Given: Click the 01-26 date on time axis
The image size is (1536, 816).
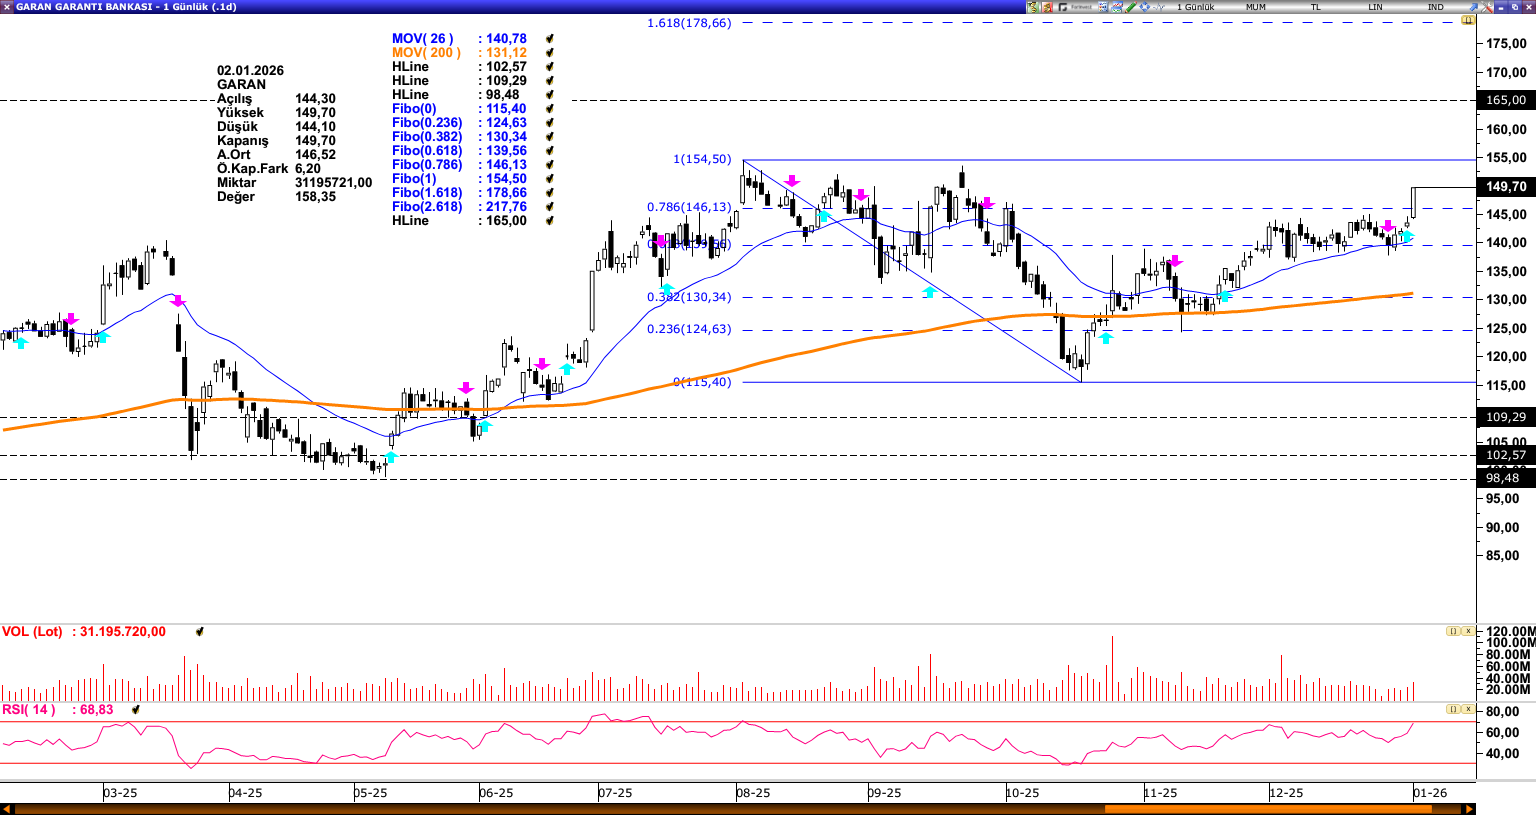Looking at the screenshot, I should pos(1430,793).
